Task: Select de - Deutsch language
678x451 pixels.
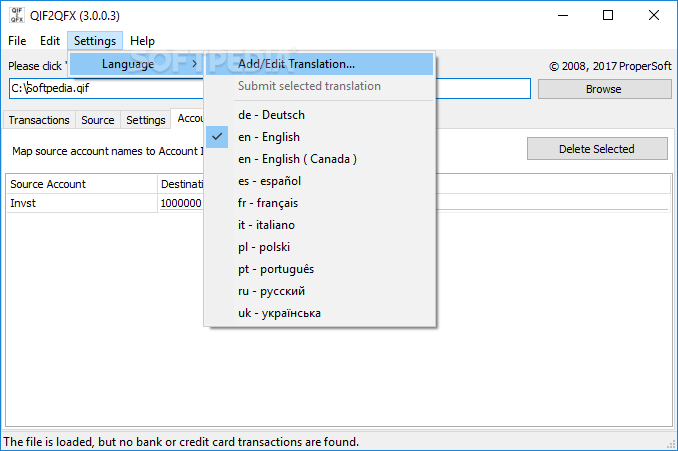Action: coord(320,115)
